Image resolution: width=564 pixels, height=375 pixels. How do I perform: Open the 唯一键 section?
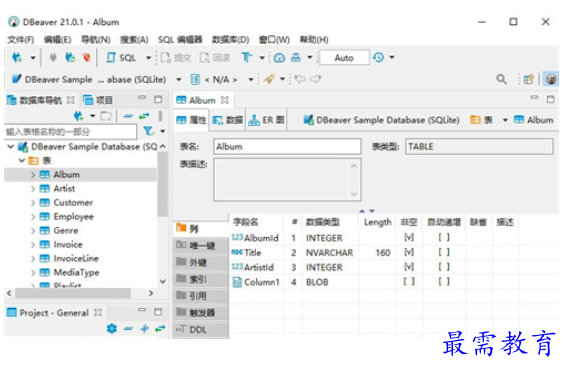click(200, 246)
